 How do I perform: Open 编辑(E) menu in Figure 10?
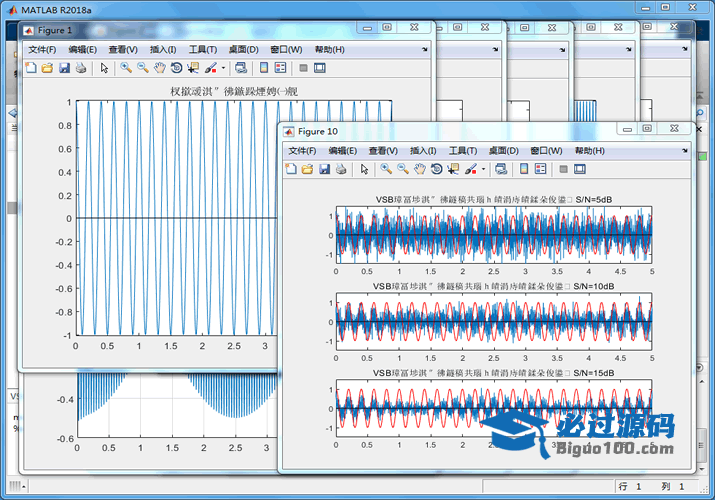pos(342,151)
